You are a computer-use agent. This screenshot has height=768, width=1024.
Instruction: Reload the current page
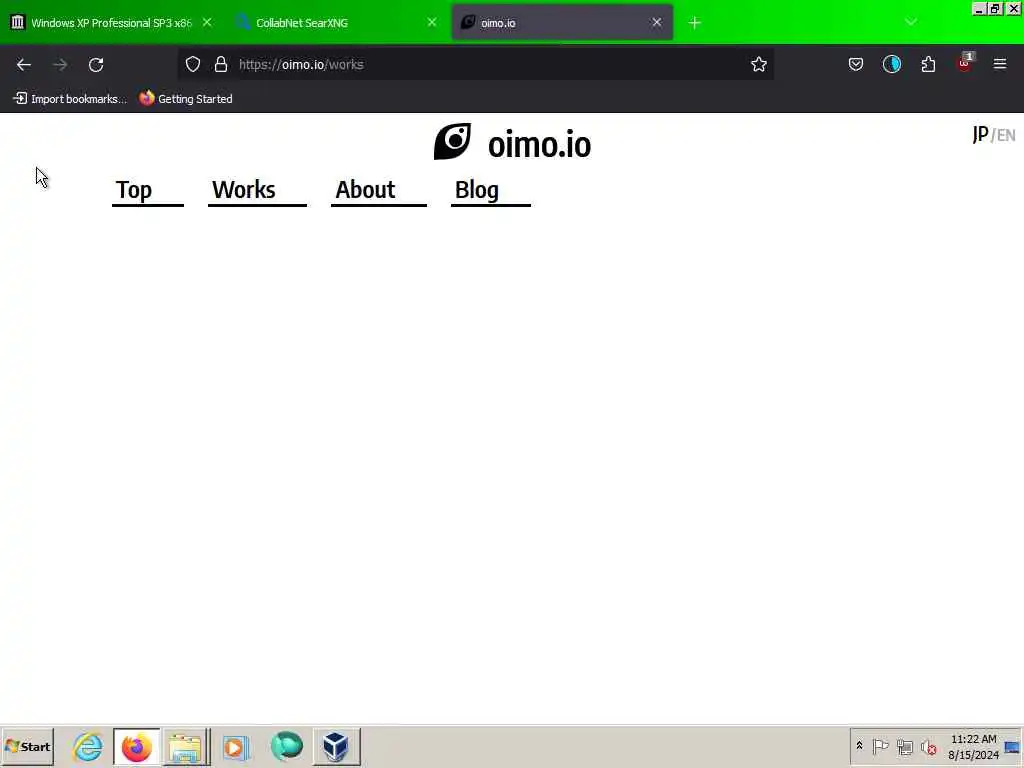[96, 64]
